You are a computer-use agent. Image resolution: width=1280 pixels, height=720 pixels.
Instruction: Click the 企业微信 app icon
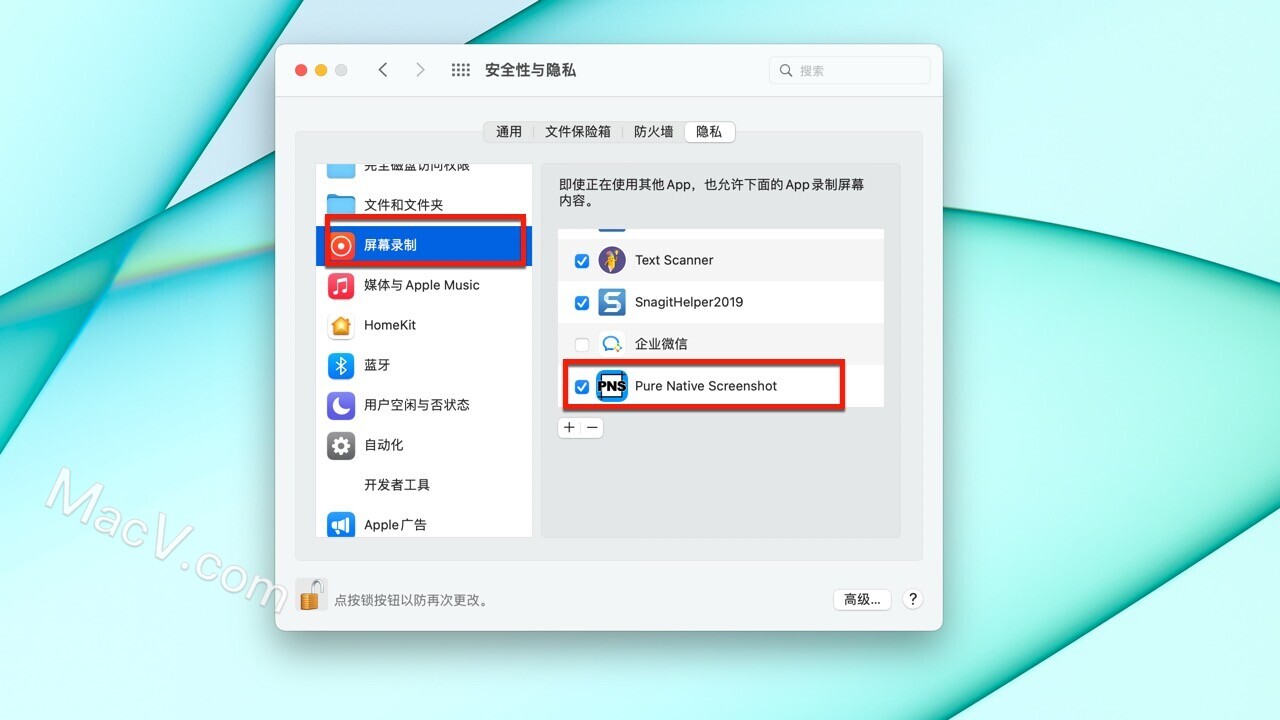tap(612, 344)
